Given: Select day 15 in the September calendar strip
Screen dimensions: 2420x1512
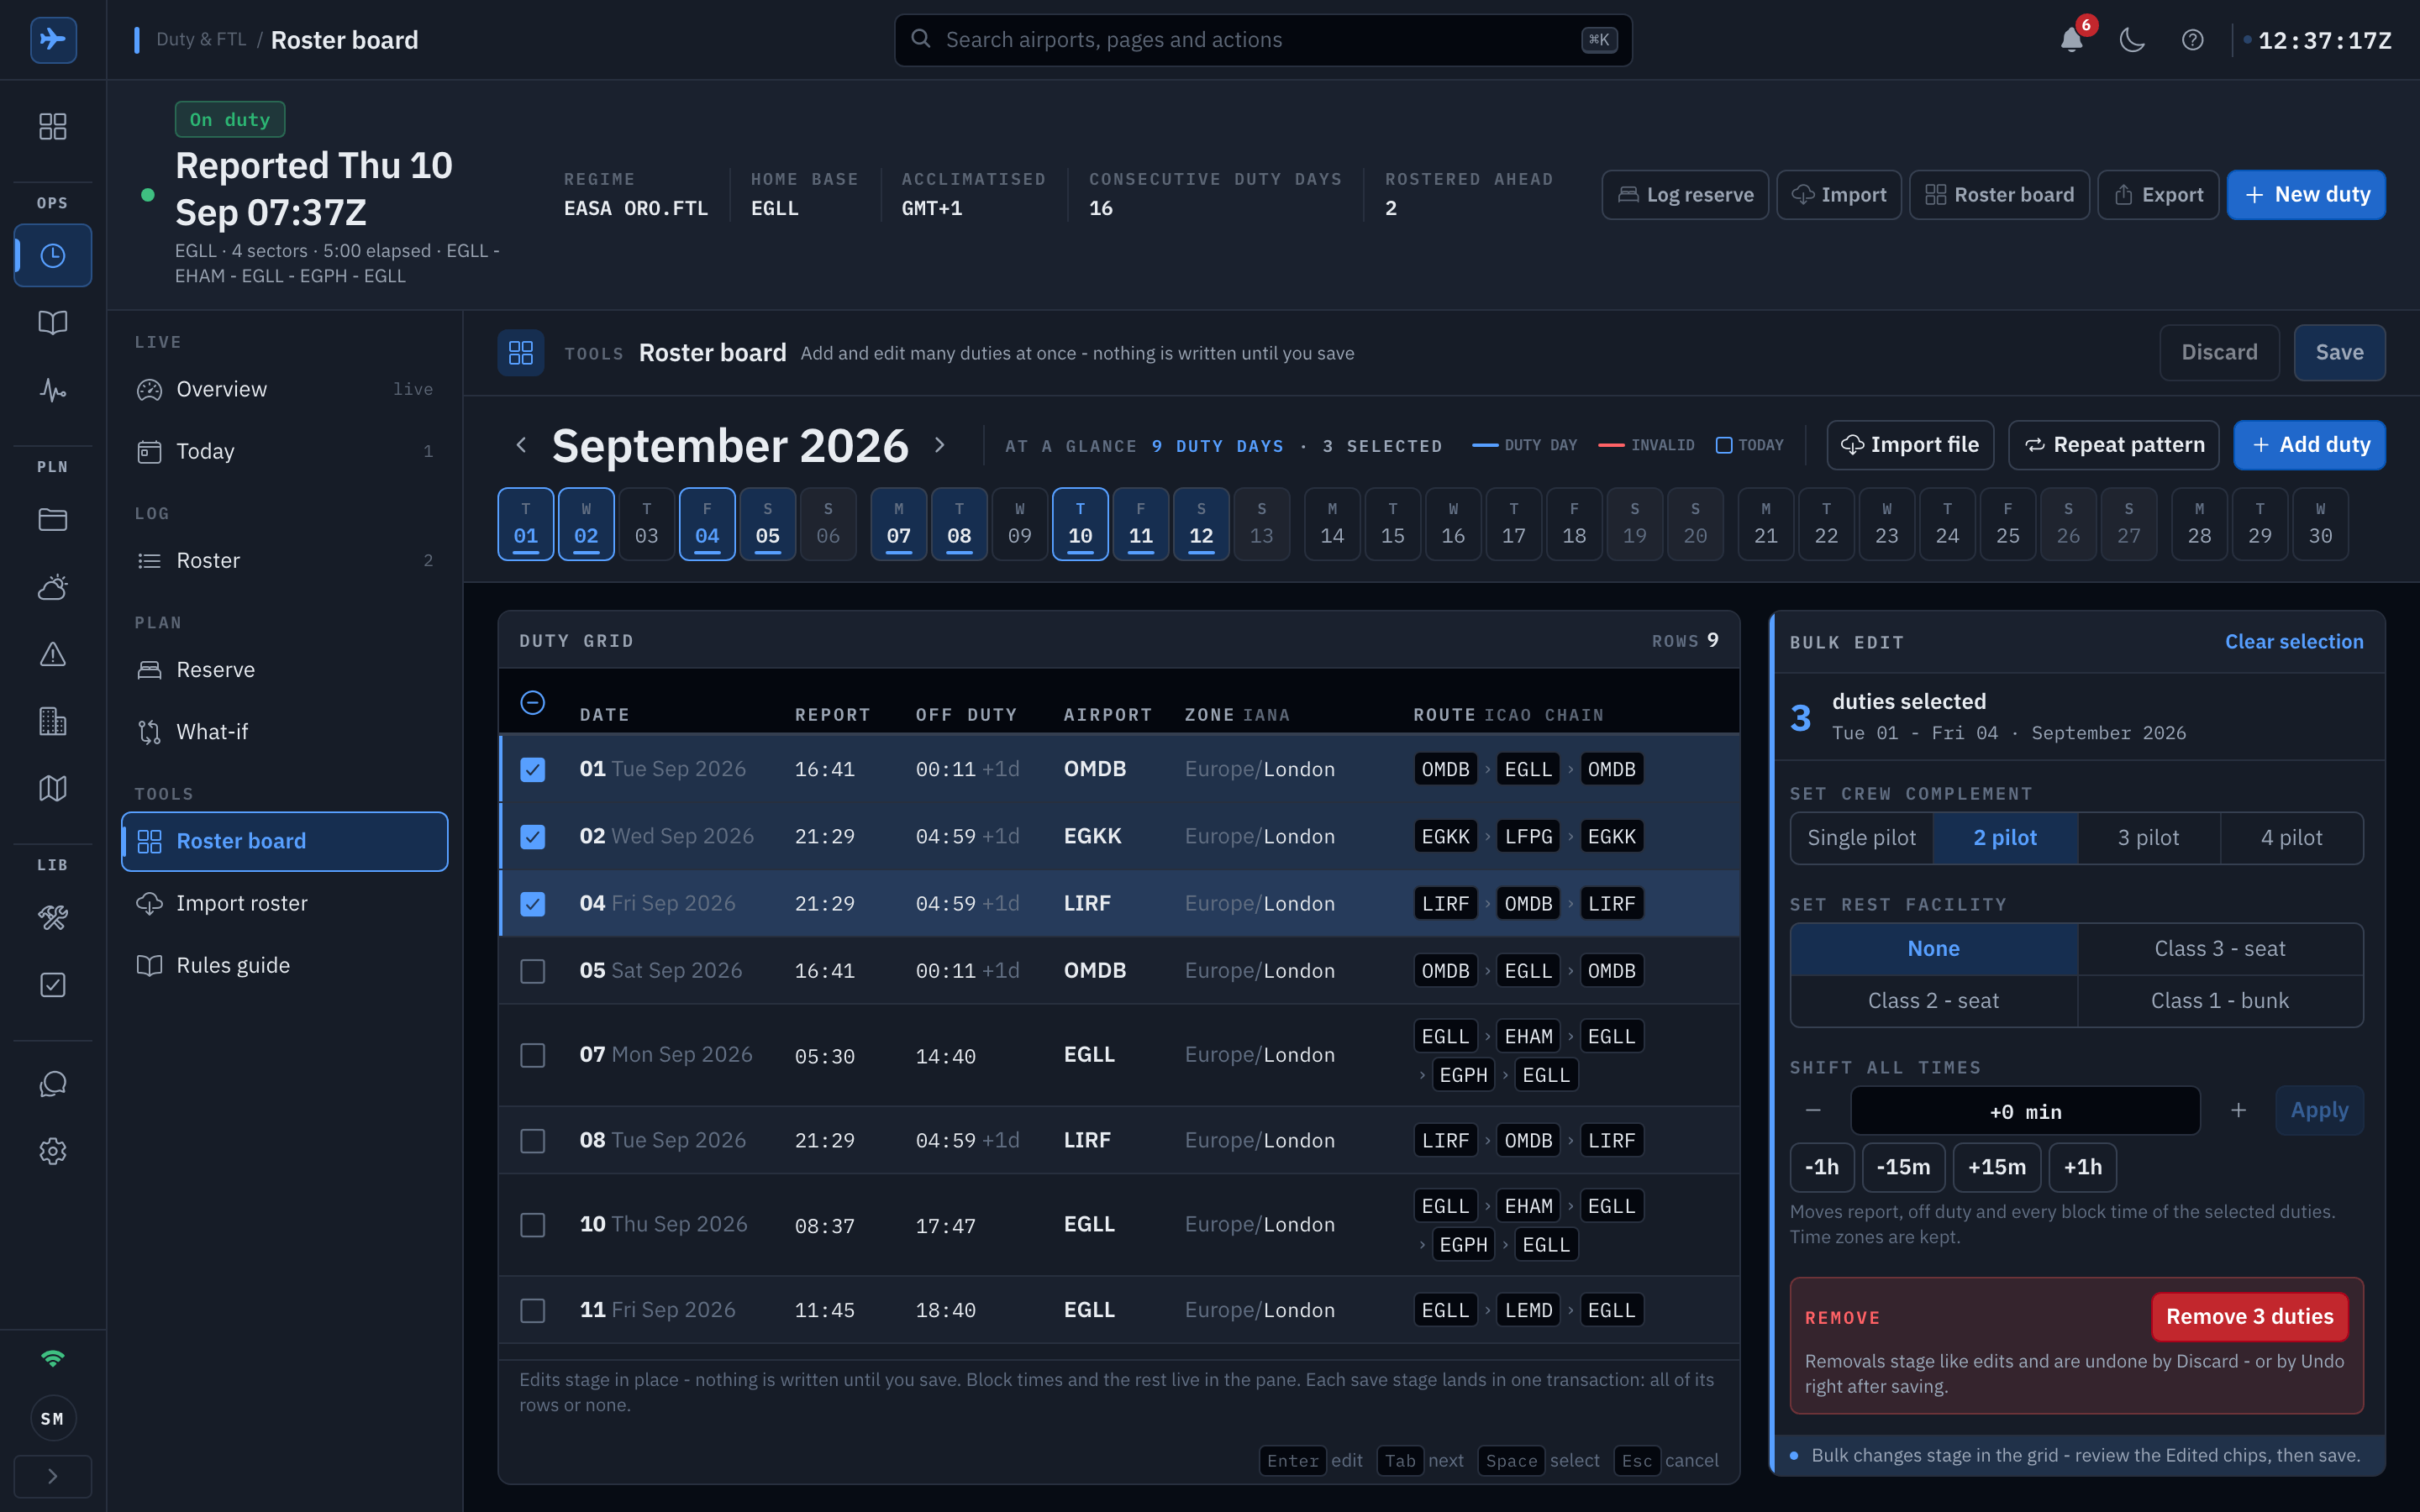Looking at the screenshot, I should point(1392,524).
